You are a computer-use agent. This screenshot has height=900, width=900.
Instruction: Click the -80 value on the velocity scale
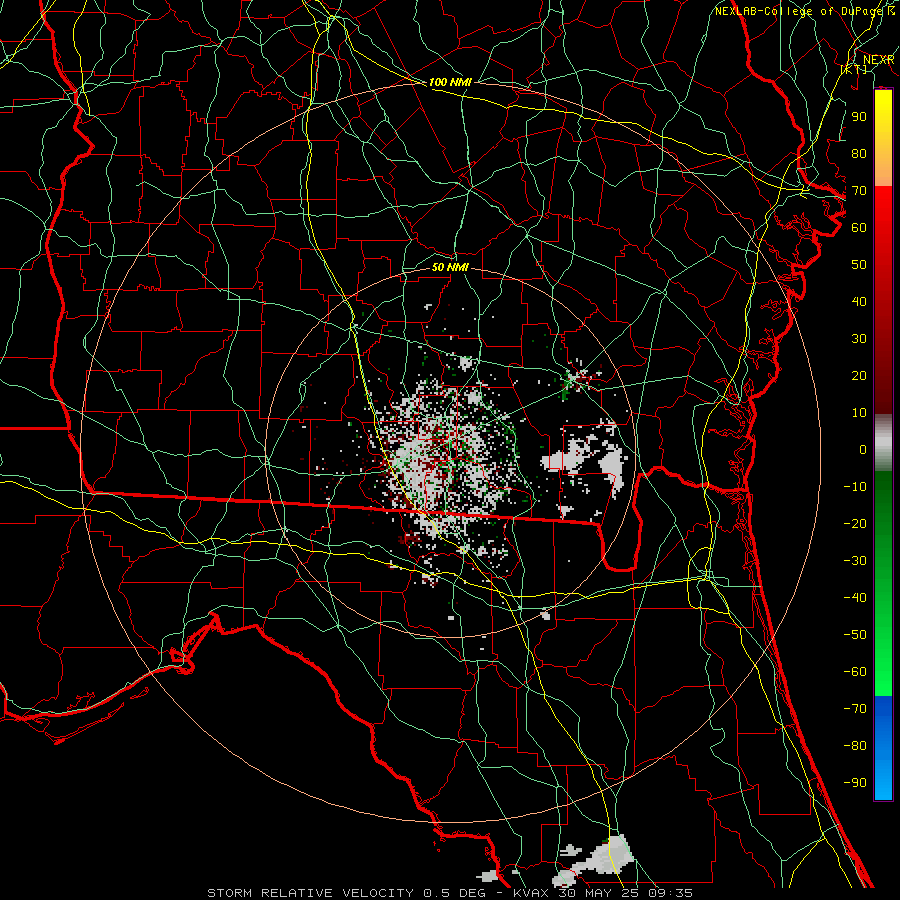click(x=855, y=746)
